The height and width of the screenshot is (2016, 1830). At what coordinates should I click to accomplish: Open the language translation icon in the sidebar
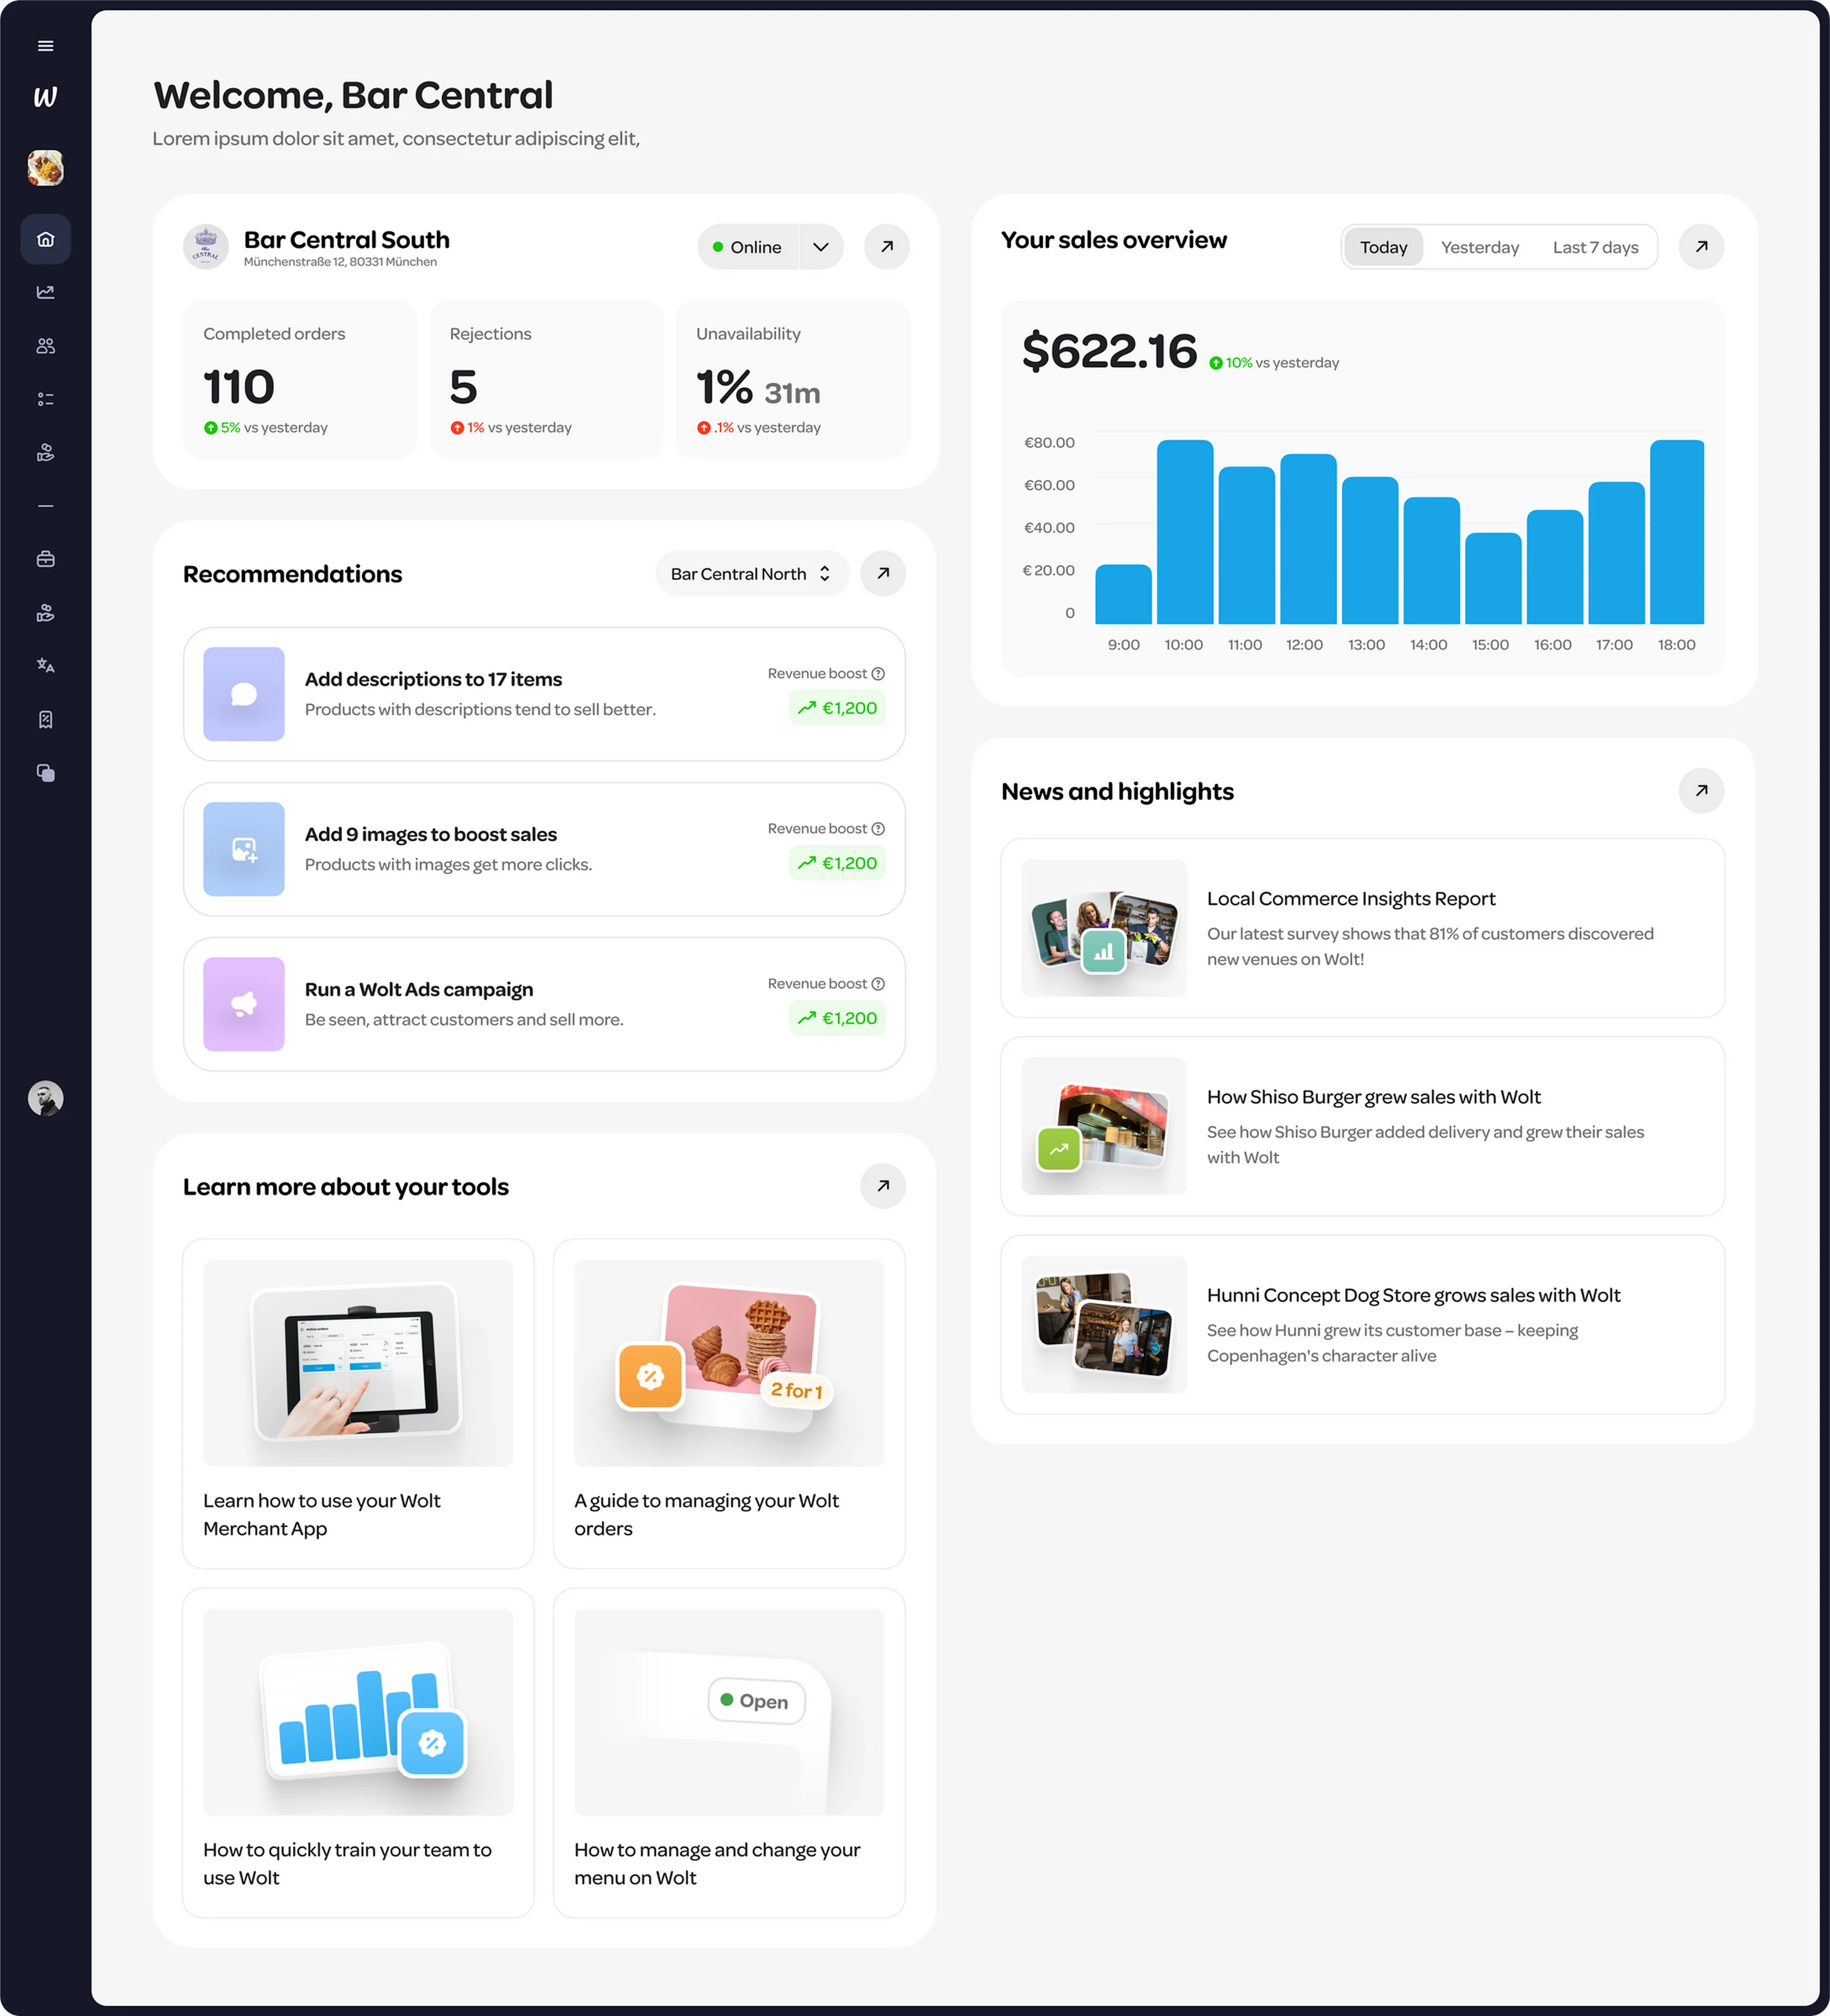(45, 666)
